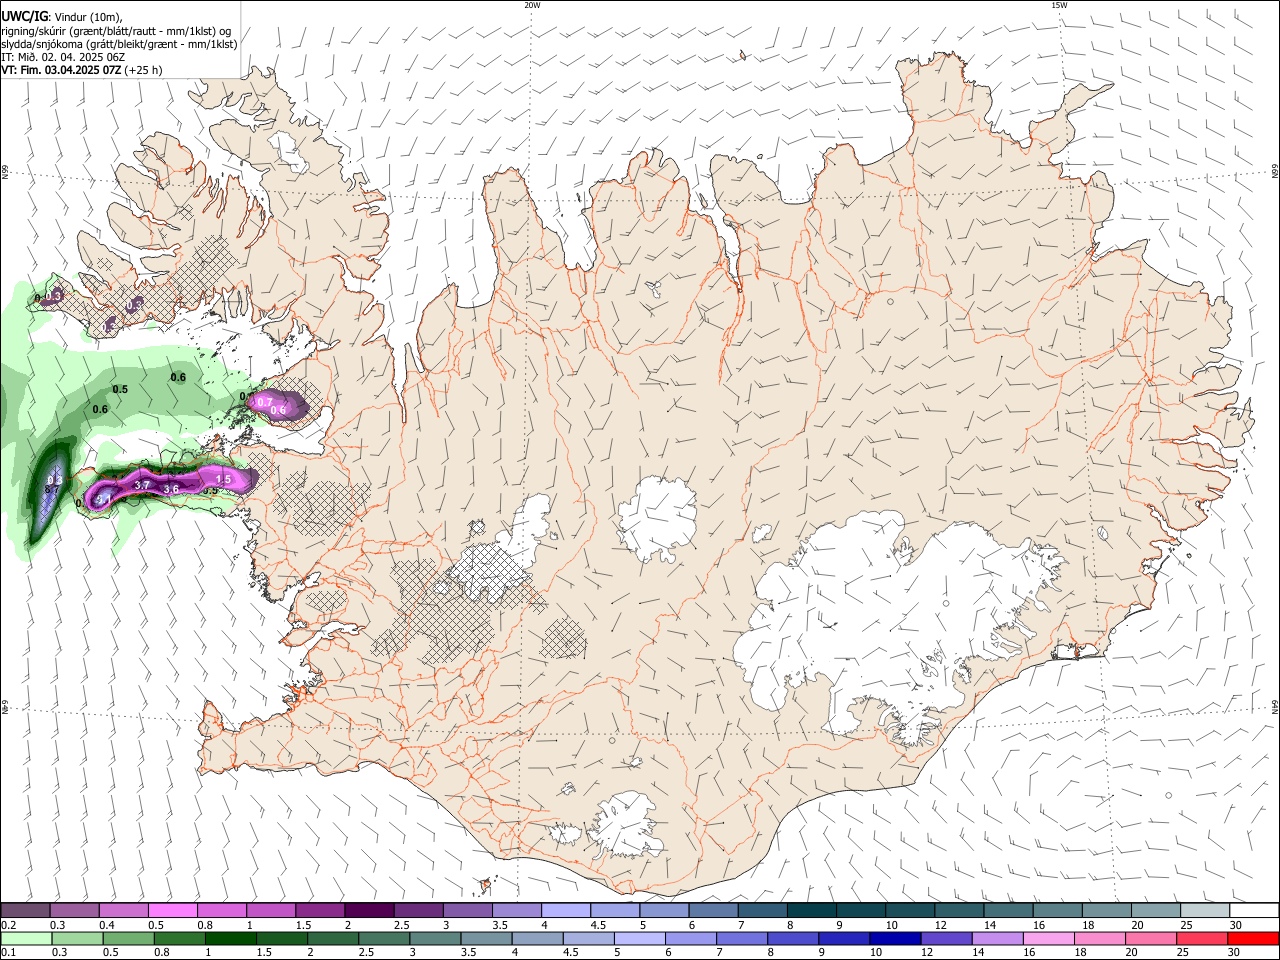Click the bright red swatch ending the rain scale
The height and width of the screenshot is (960, 1280).
pyautogui.click(x=1253, y=938)
